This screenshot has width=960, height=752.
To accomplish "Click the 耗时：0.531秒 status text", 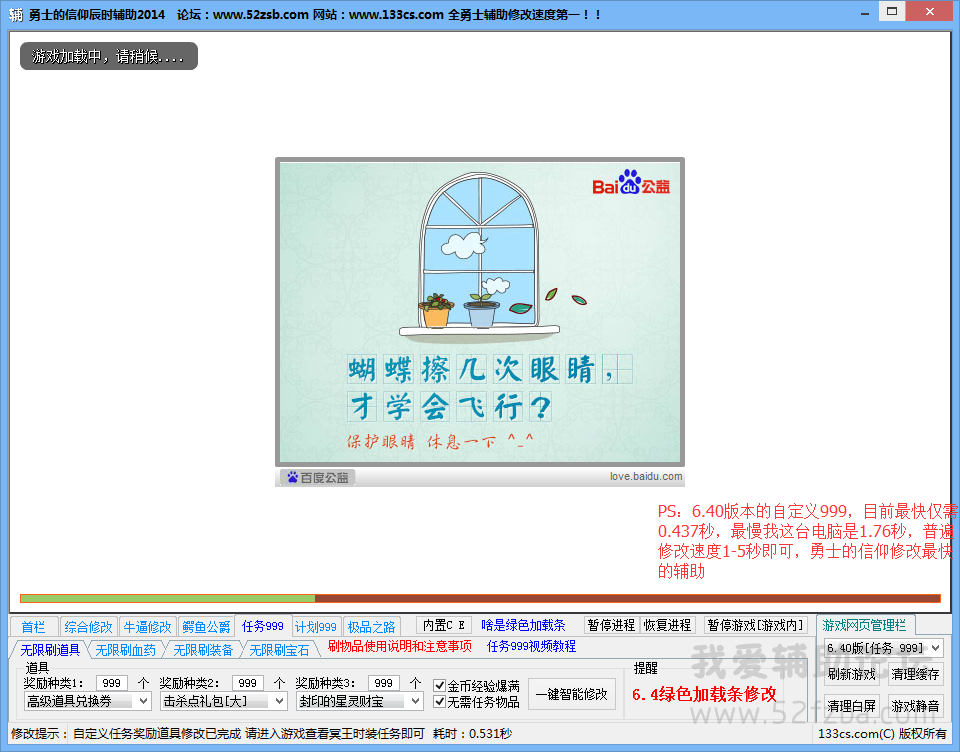I will coord(472,733).
